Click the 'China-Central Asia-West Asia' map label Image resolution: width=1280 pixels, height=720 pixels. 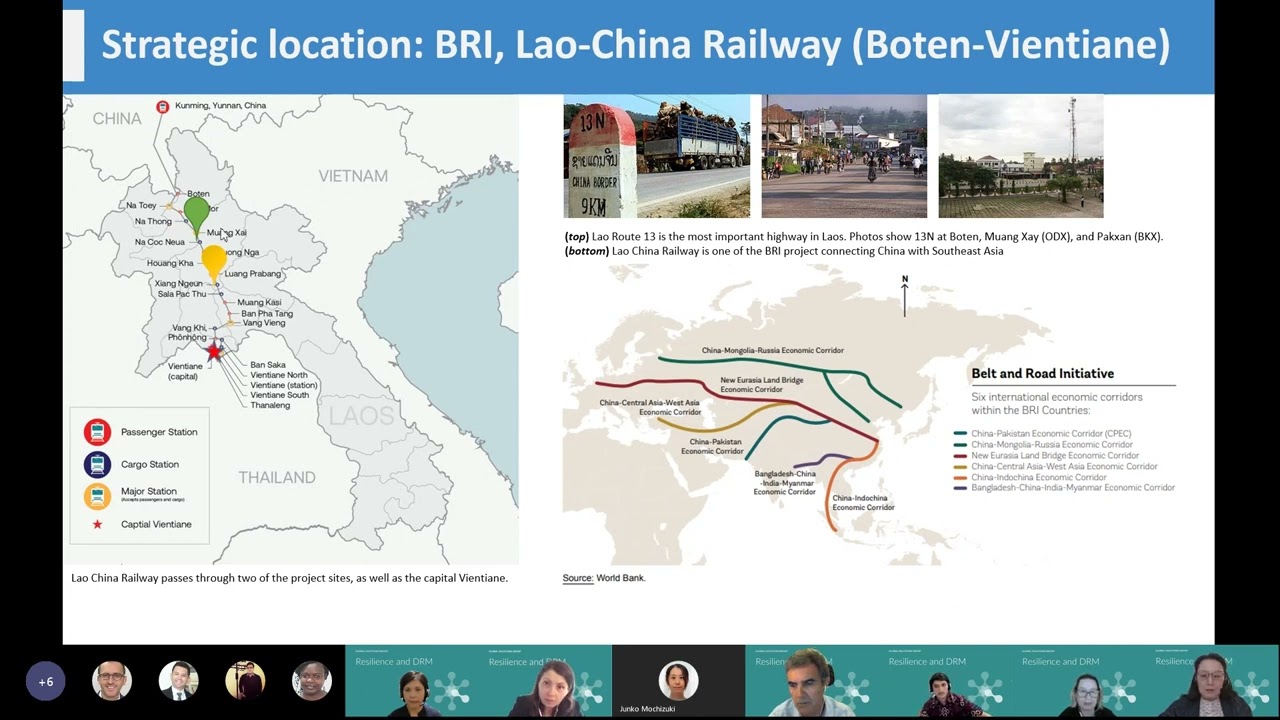(x=649, y=407)
